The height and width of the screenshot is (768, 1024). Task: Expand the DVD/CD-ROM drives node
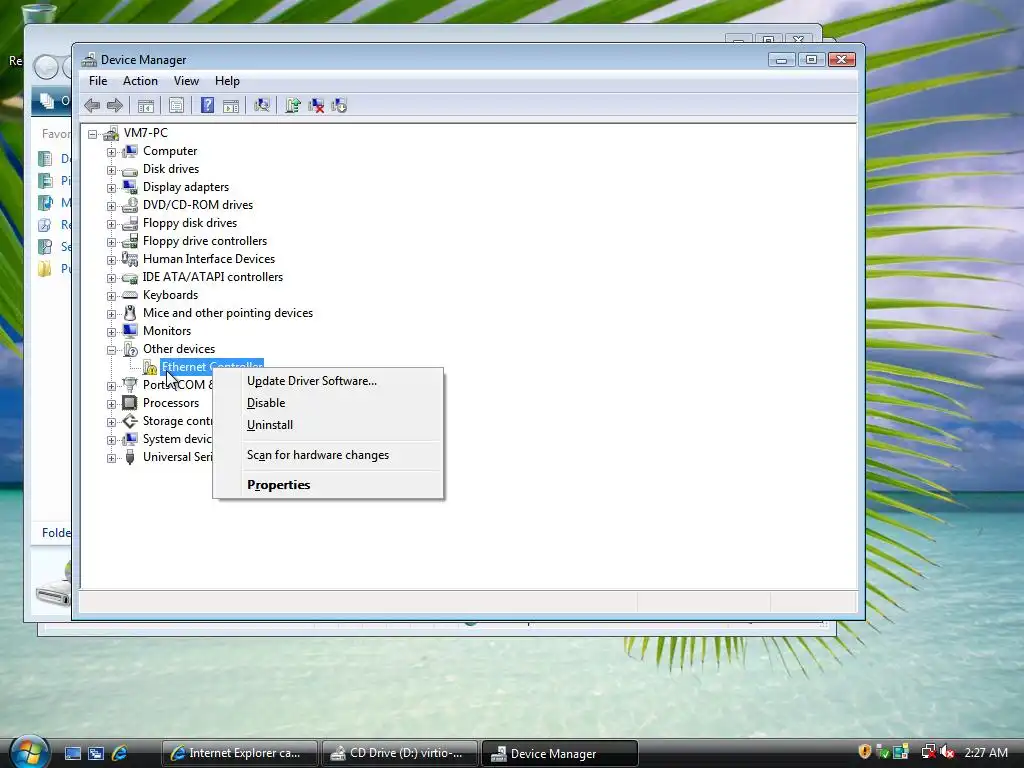point(111,206)
